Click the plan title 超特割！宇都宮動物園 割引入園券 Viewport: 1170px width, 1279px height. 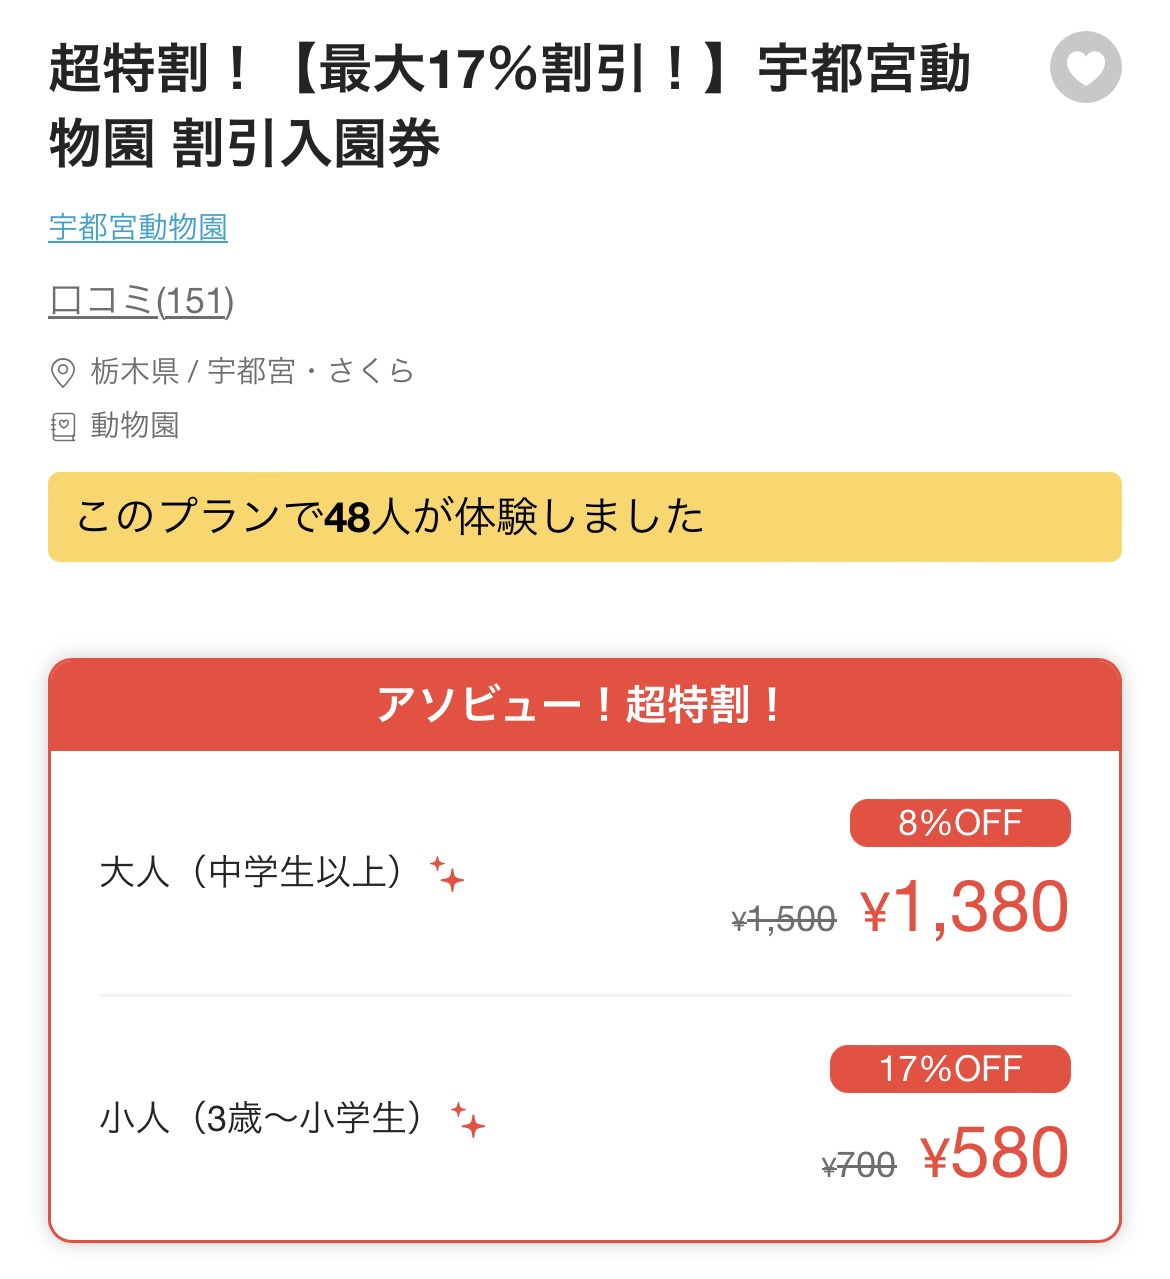click(510, 106)
